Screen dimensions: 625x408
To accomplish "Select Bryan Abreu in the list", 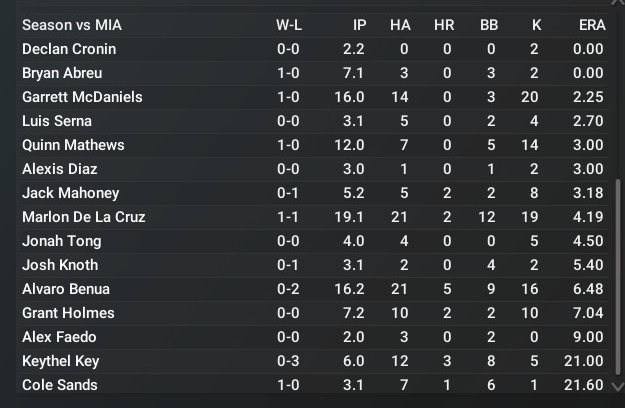I will [62, 73].
